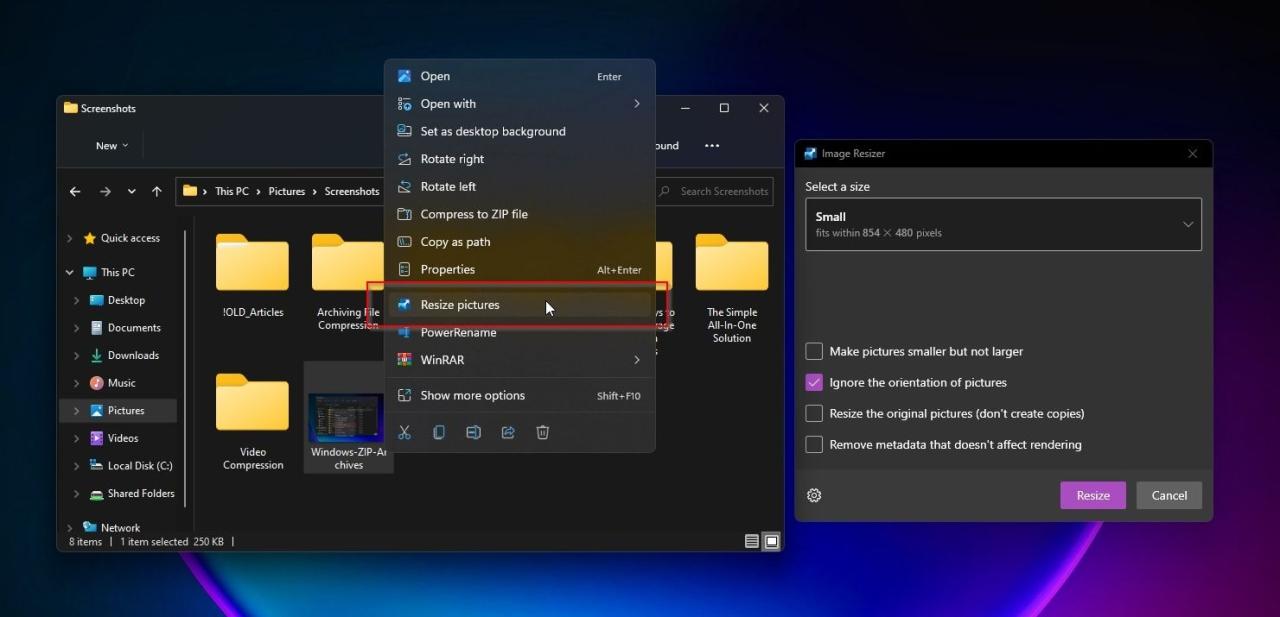Screen dimensions: 1280x617
Task: Choose Rotate right in the context menu
Action: pyautogui.click(x=520, y=159)
